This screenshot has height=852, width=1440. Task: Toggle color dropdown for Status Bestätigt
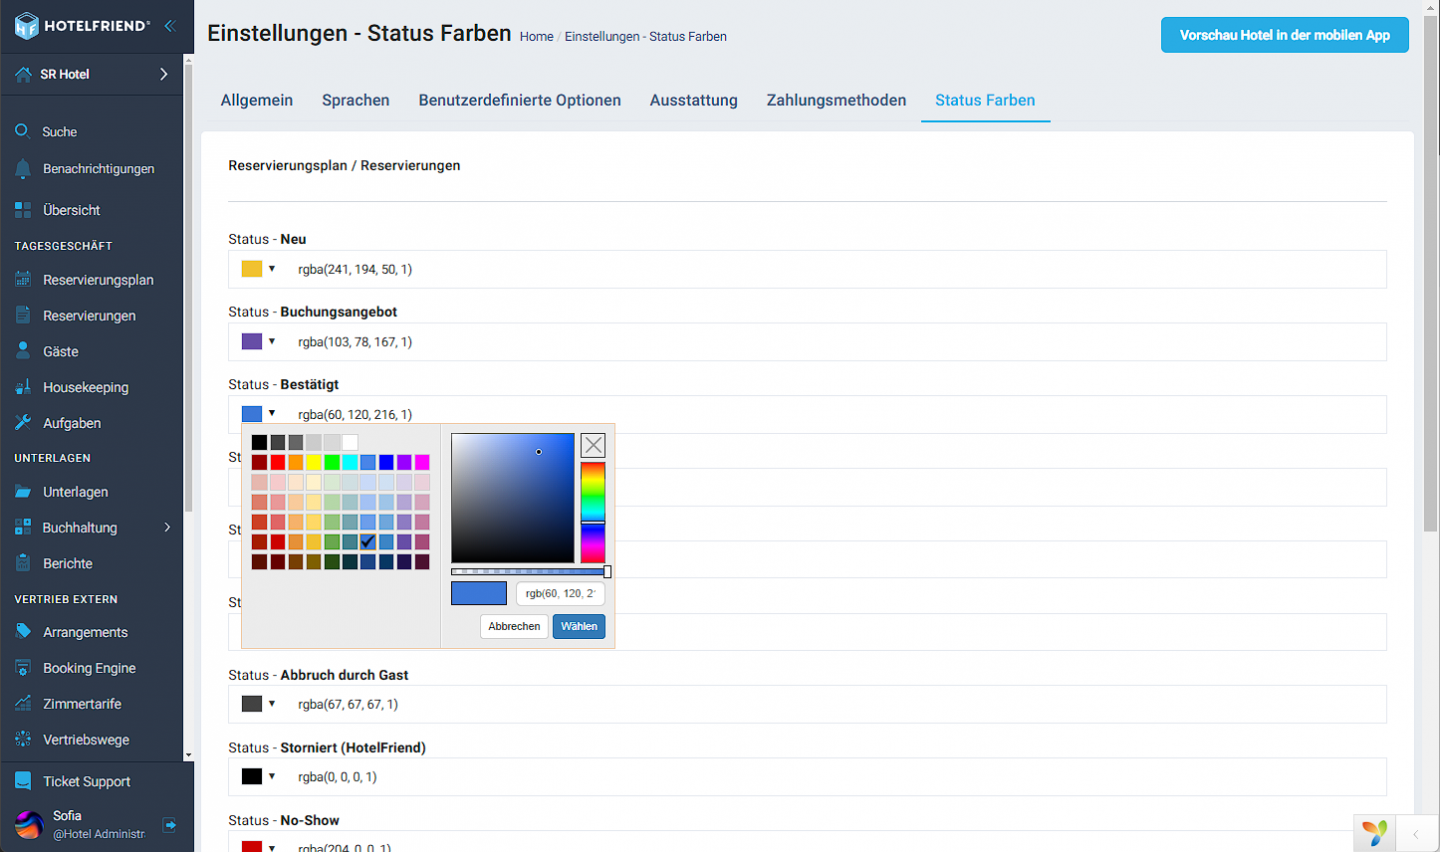[x=272, y=414]
